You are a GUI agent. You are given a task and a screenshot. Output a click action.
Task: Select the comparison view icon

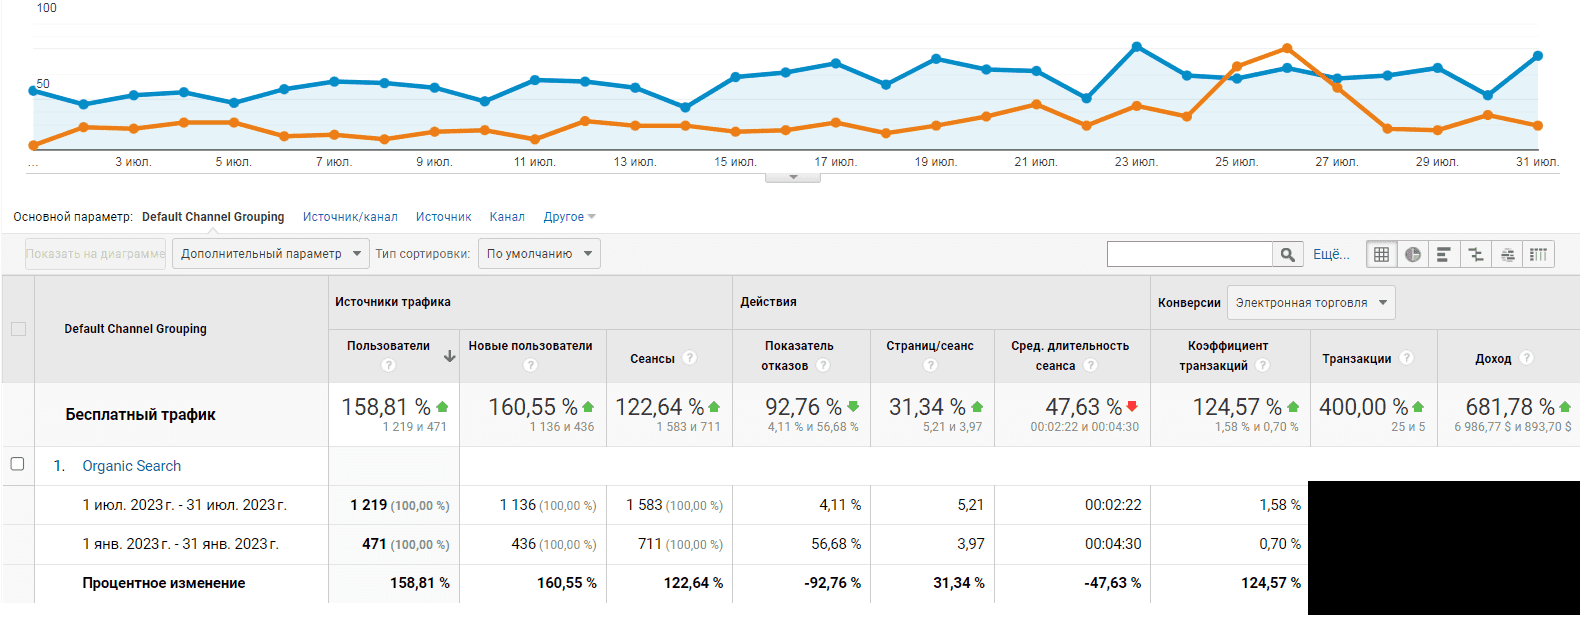click(x=1476, y=254)
